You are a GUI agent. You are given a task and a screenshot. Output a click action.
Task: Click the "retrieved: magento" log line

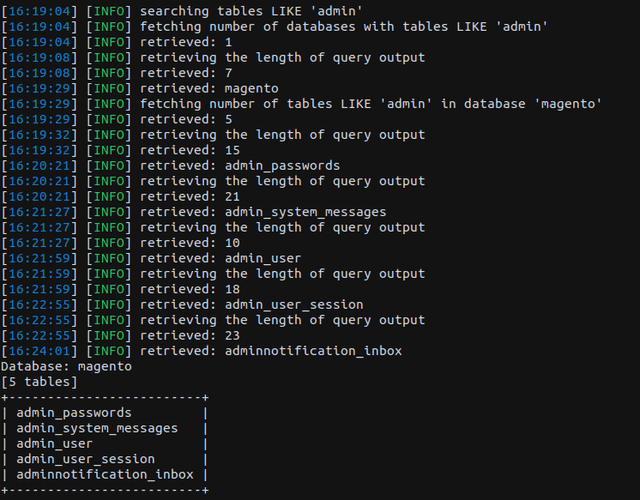[x=209, y=88]
